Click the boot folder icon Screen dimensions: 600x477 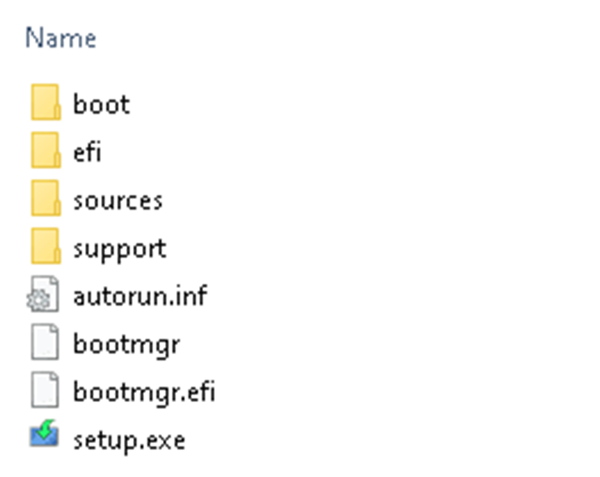point(45,104)
